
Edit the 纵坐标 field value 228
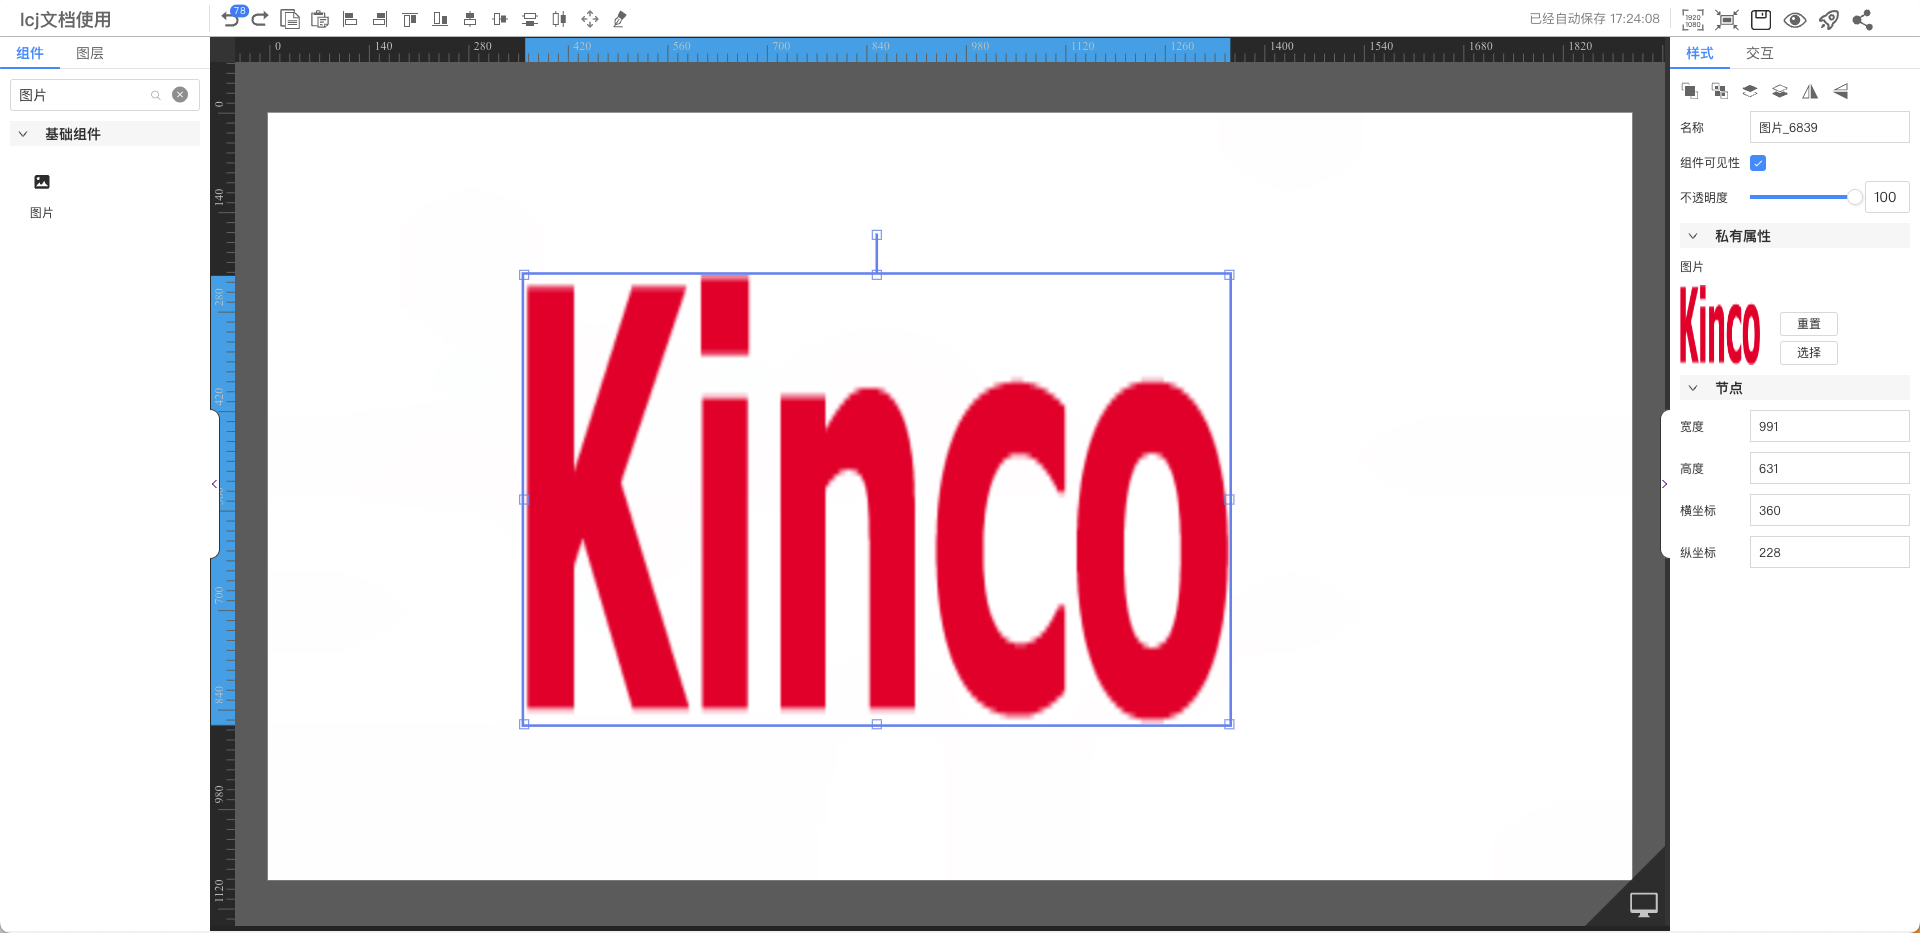1830,552
